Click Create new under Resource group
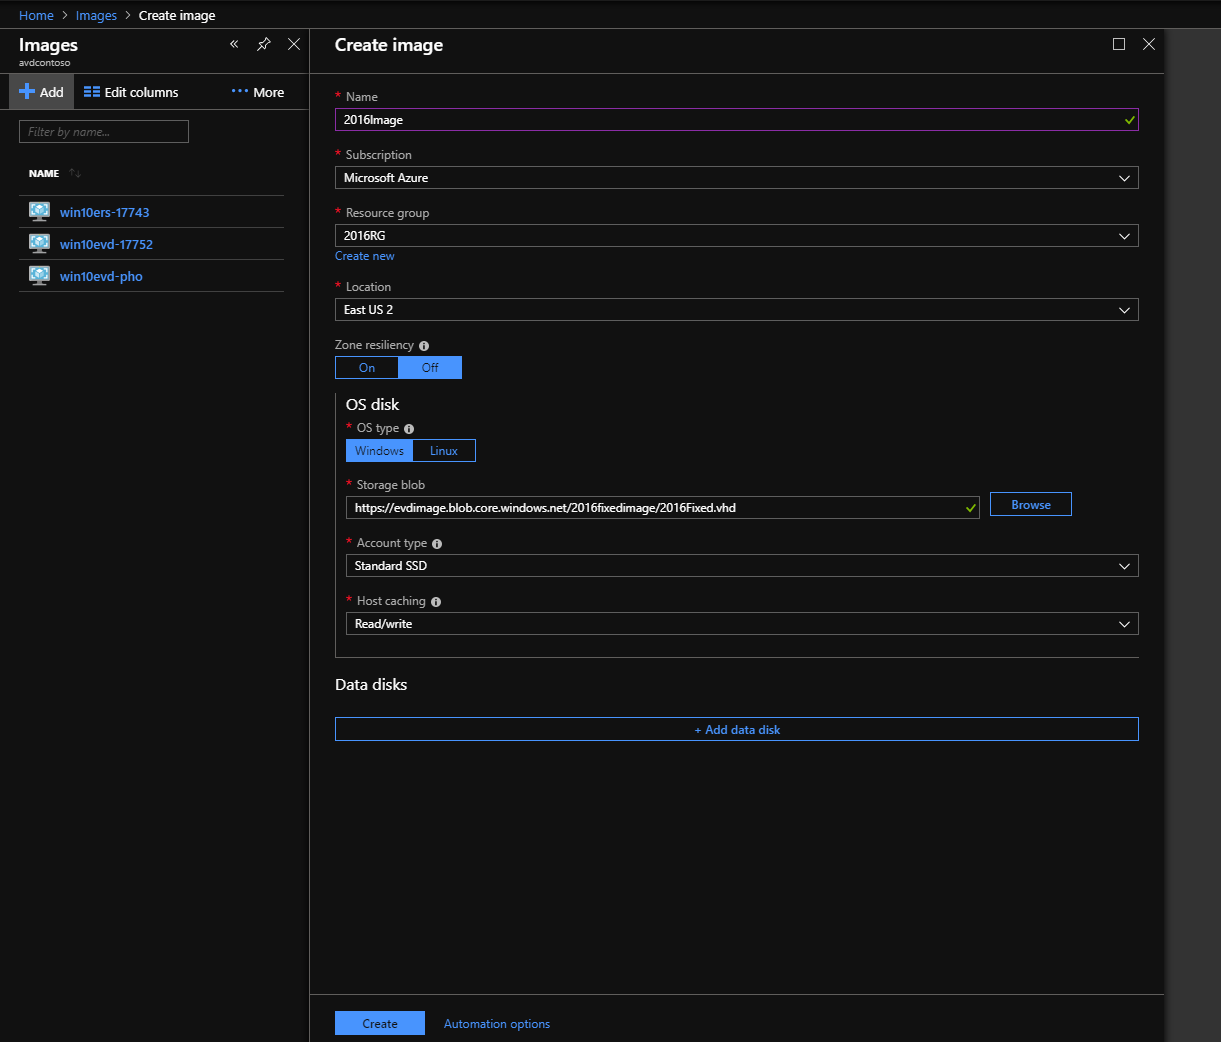 point(364,256)
